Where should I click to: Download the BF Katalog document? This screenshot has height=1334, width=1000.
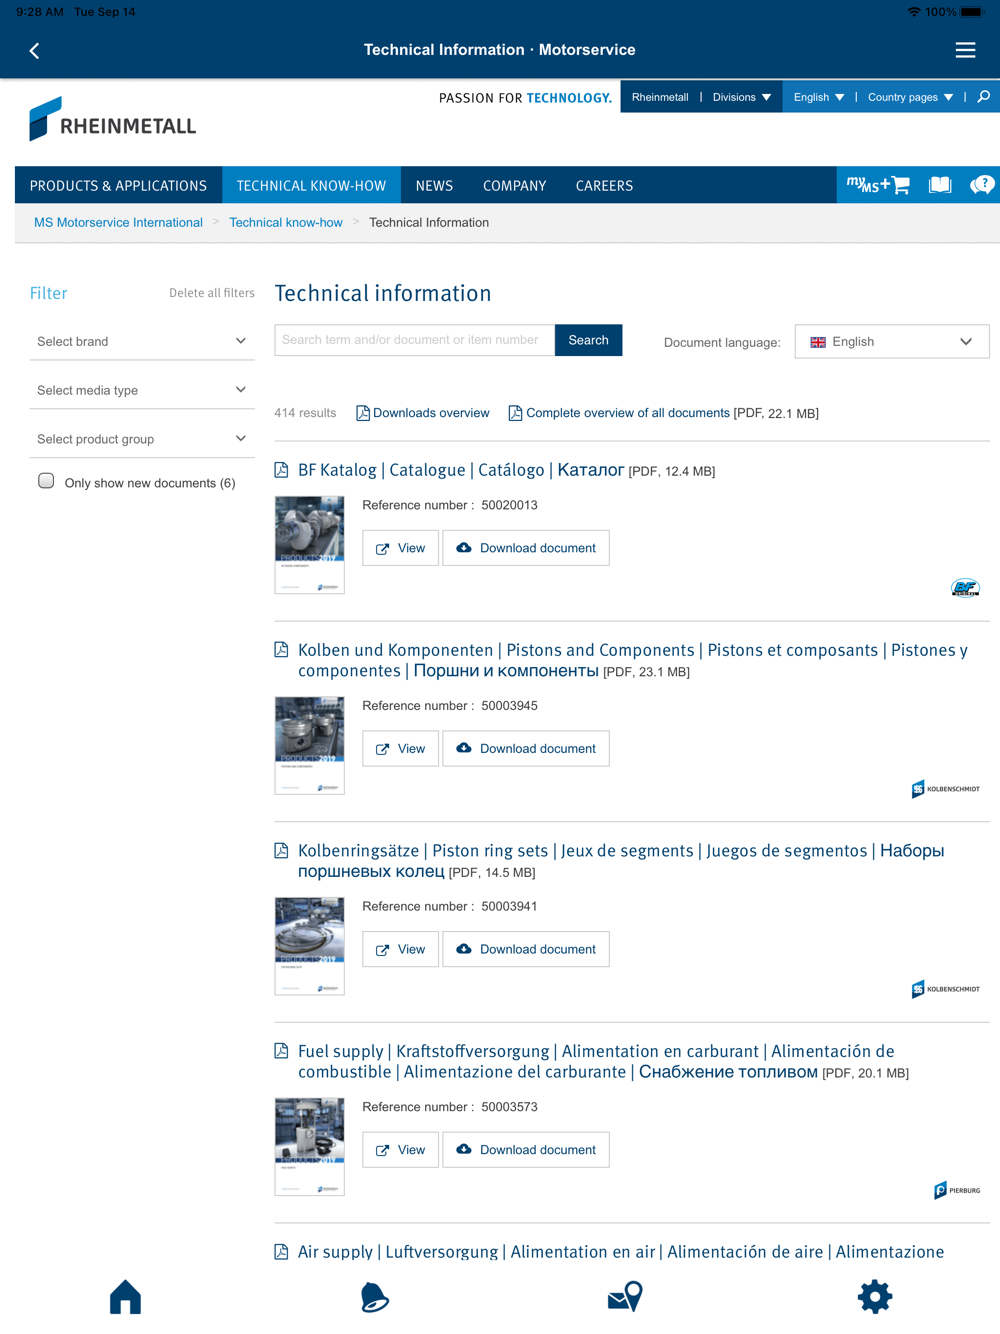526,548
